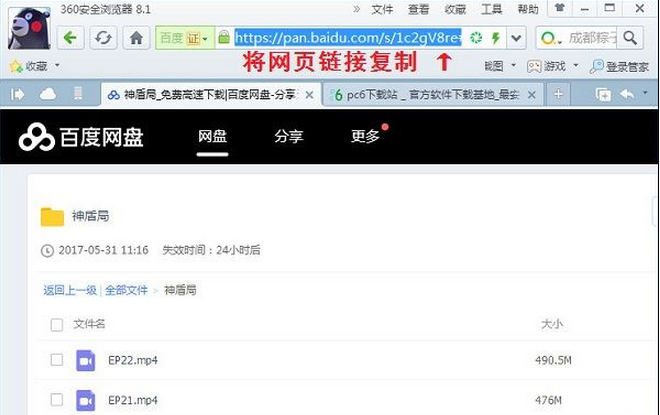Open the search engine selector dropdown
660x415 pixels.
point(551,39)
